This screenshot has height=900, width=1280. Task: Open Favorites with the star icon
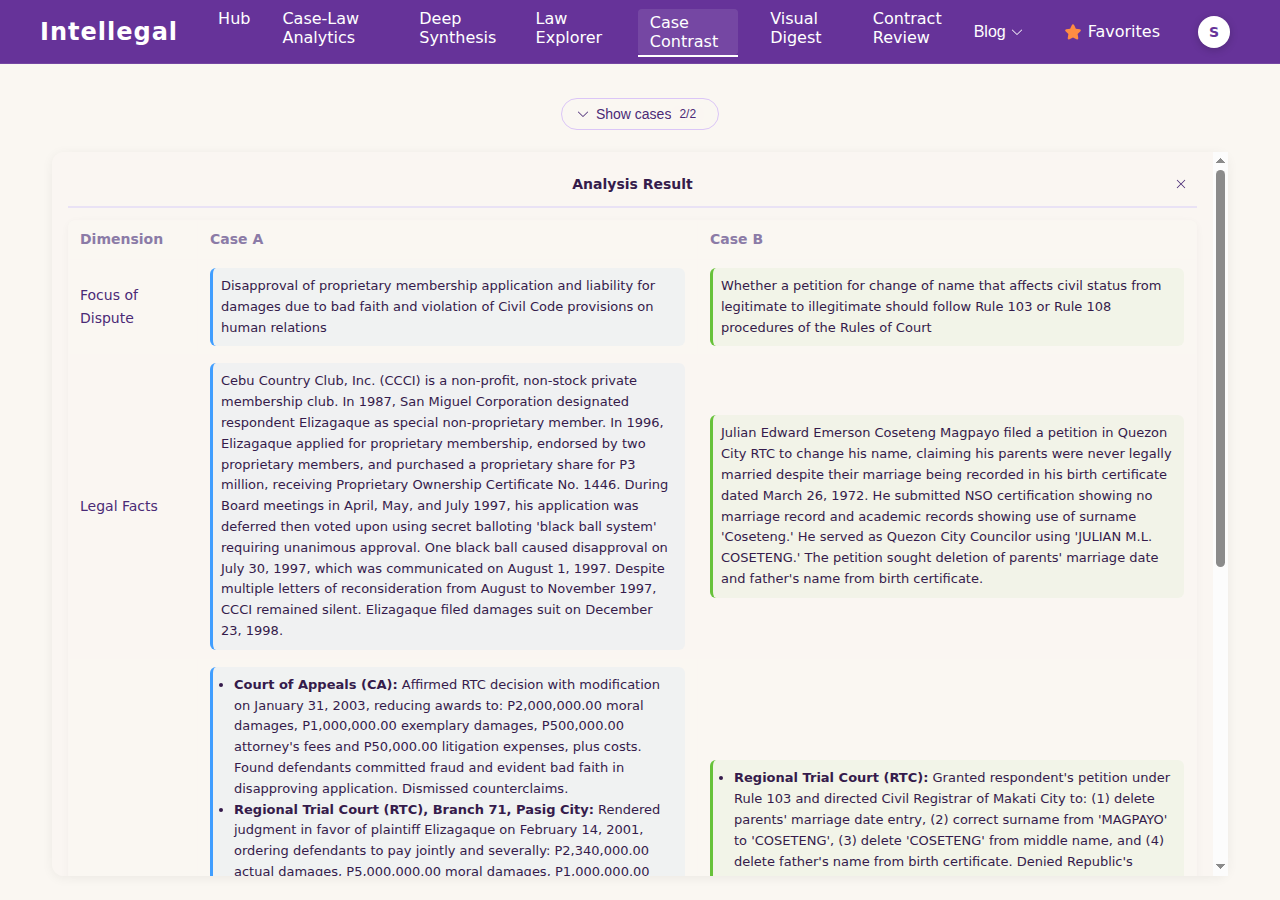(x=1112, y=32)
